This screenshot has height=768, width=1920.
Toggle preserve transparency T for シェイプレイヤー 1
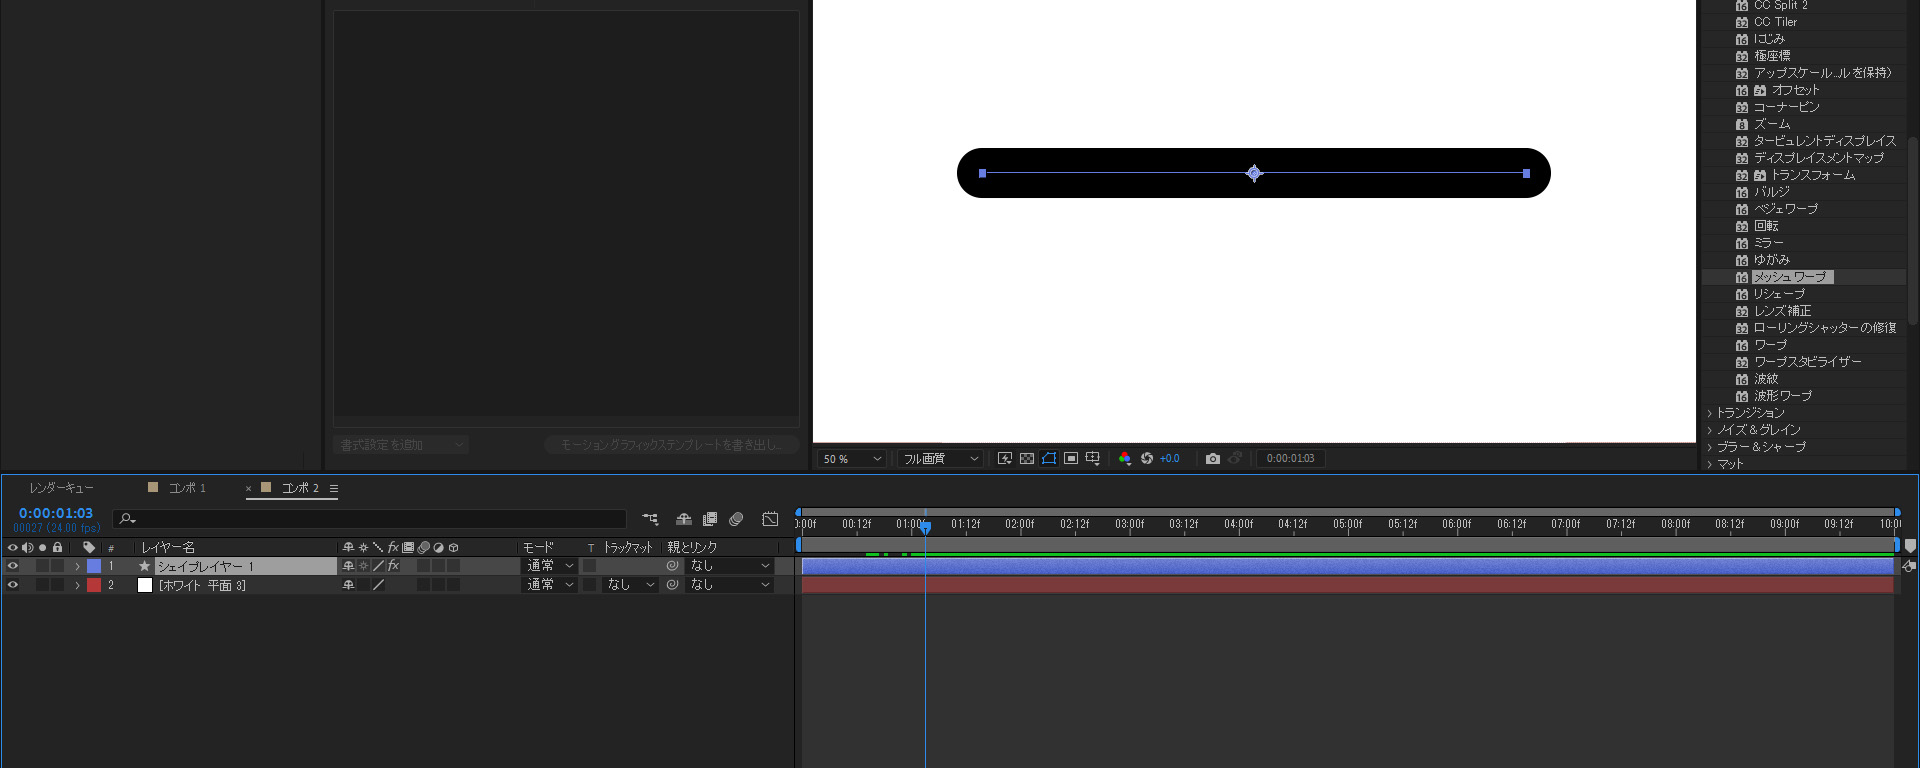pos(590,566)
